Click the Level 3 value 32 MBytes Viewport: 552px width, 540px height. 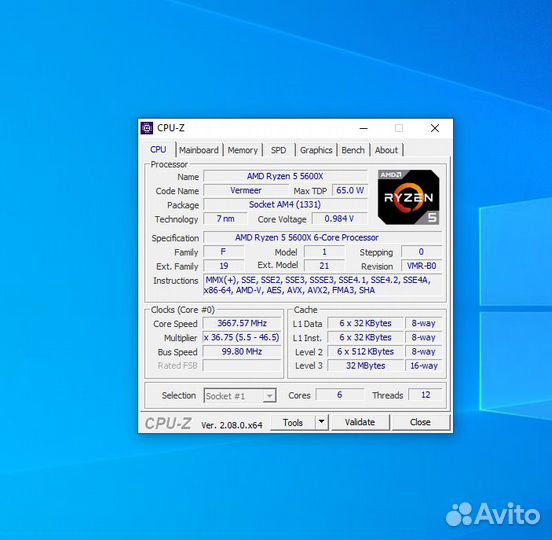[365, 365]
